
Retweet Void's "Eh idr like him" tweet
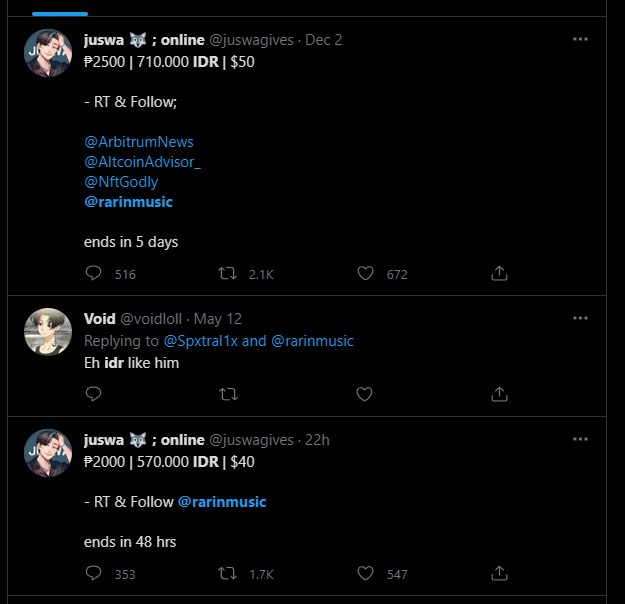(227, 394)
